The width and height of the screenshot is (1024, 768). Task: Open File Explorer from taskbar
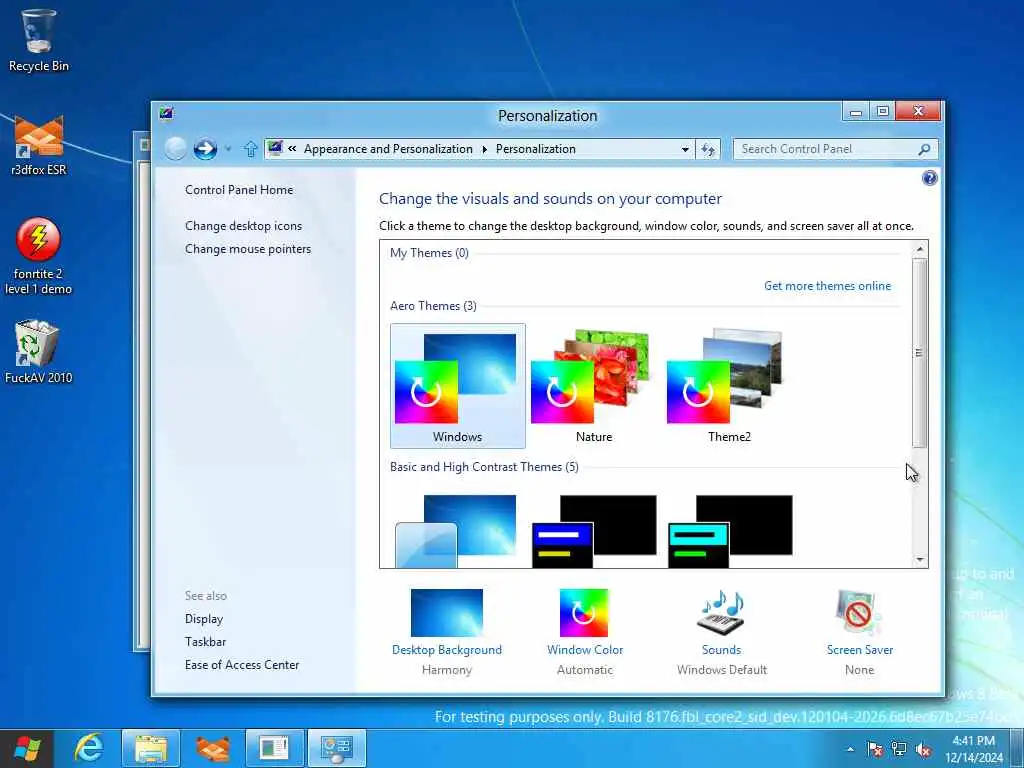(150, 748)
